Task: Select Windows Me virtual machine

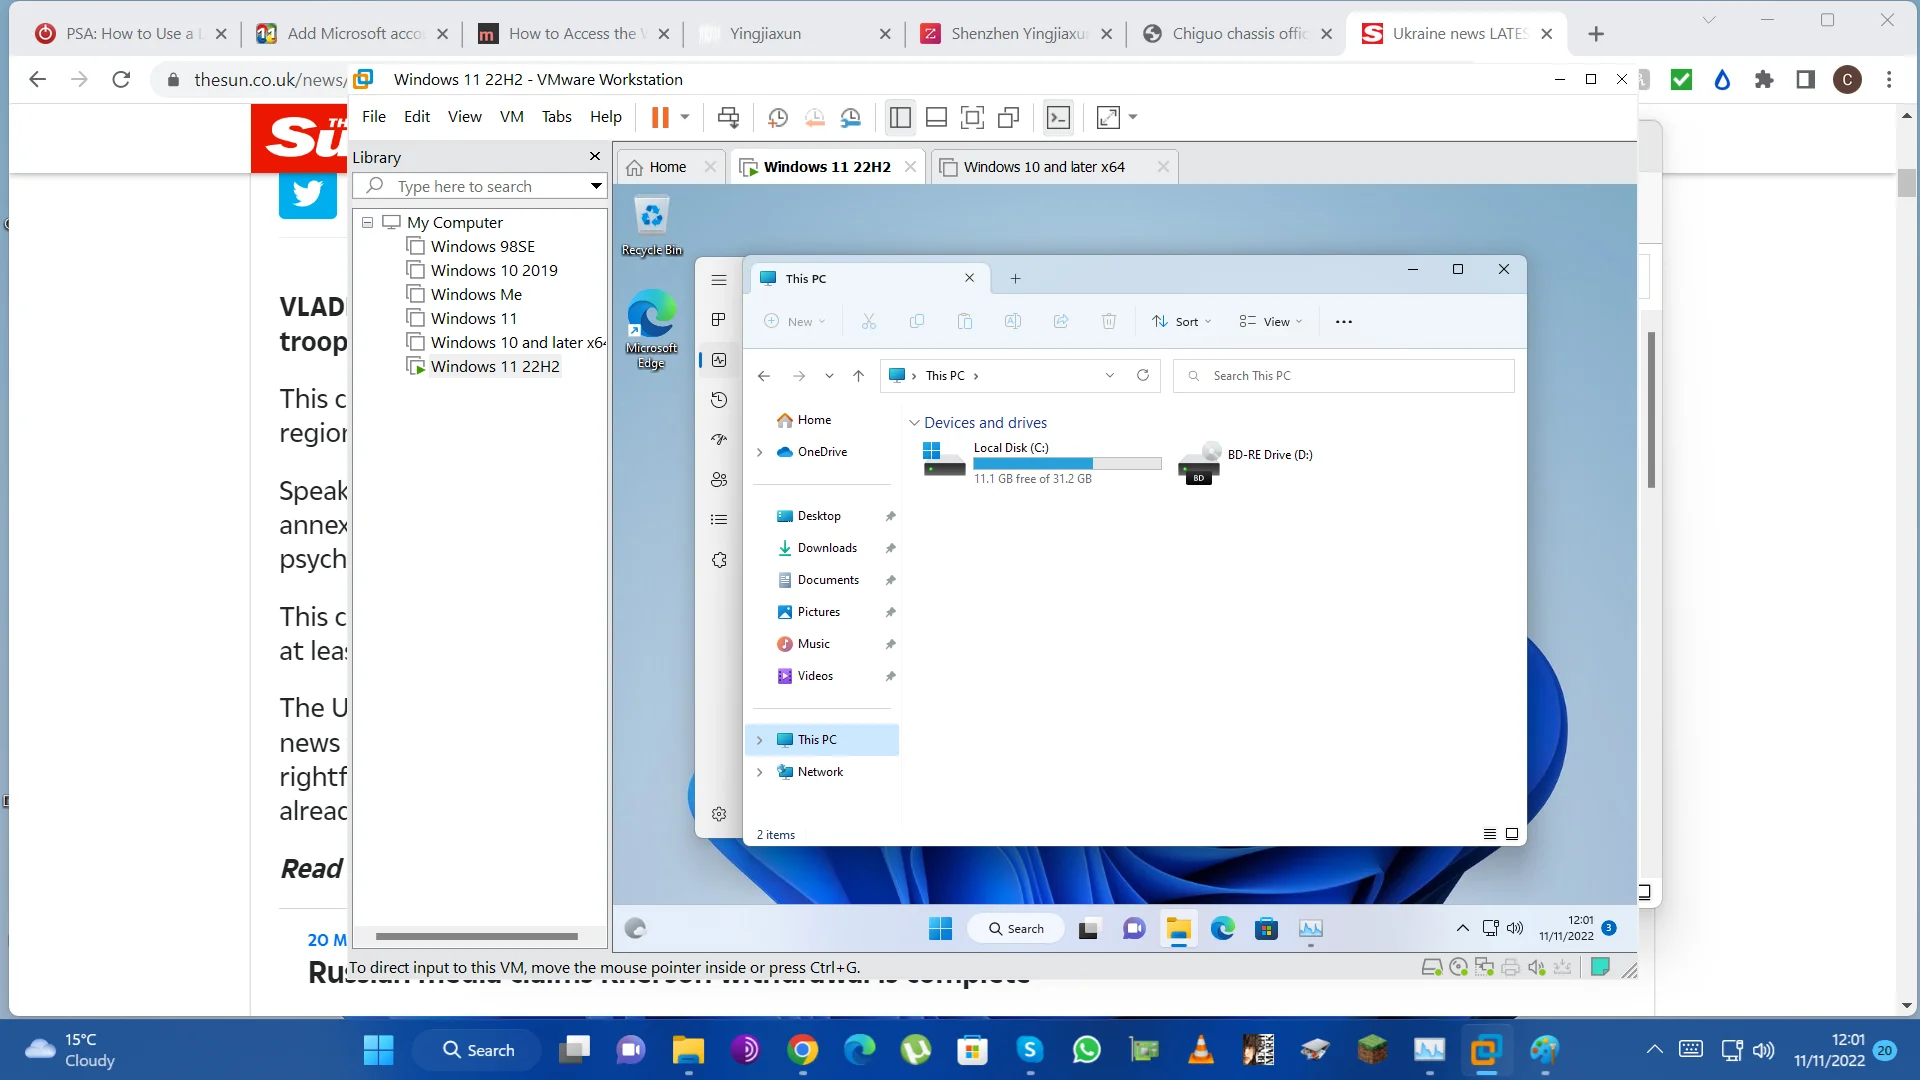Action: 476,294
